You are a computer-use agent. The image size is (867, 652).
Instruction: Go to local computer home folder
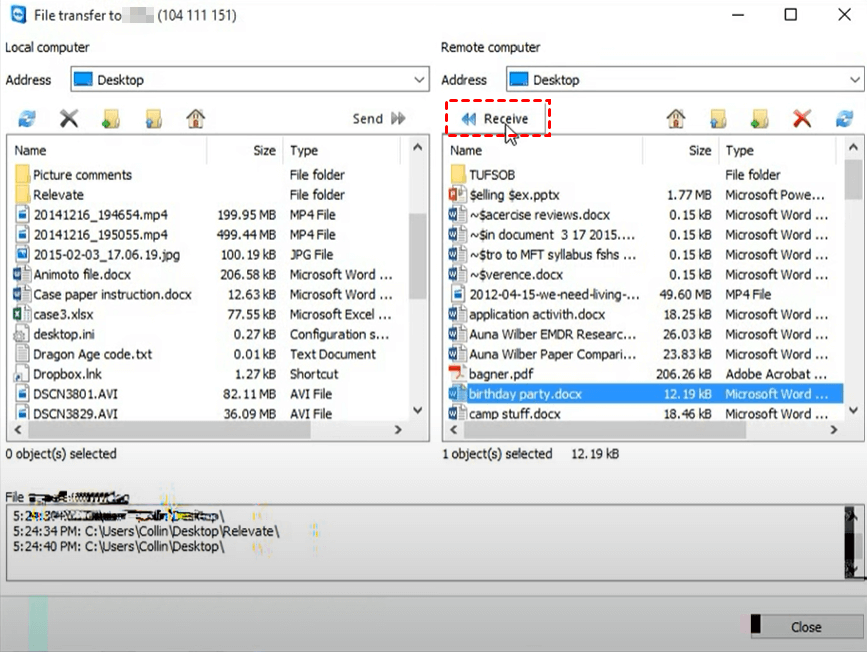point(195,119)
